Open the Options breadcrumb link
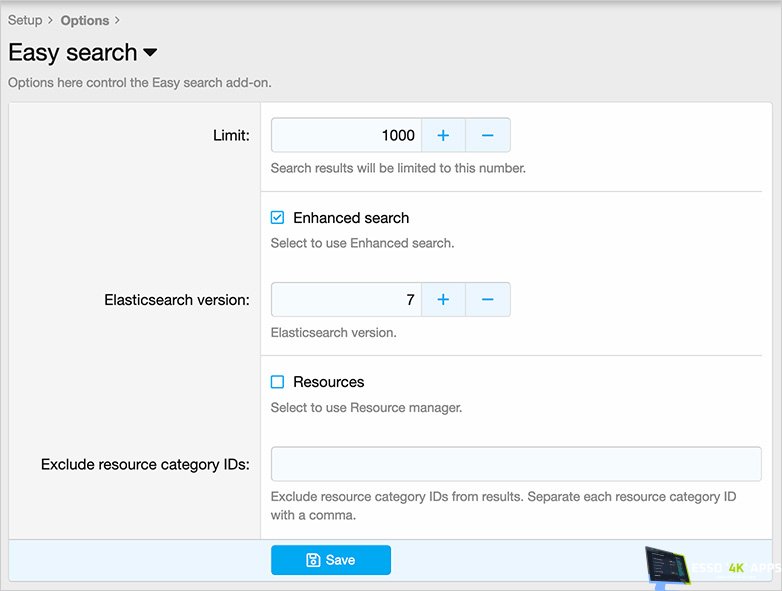 click(x=85, y=20)
